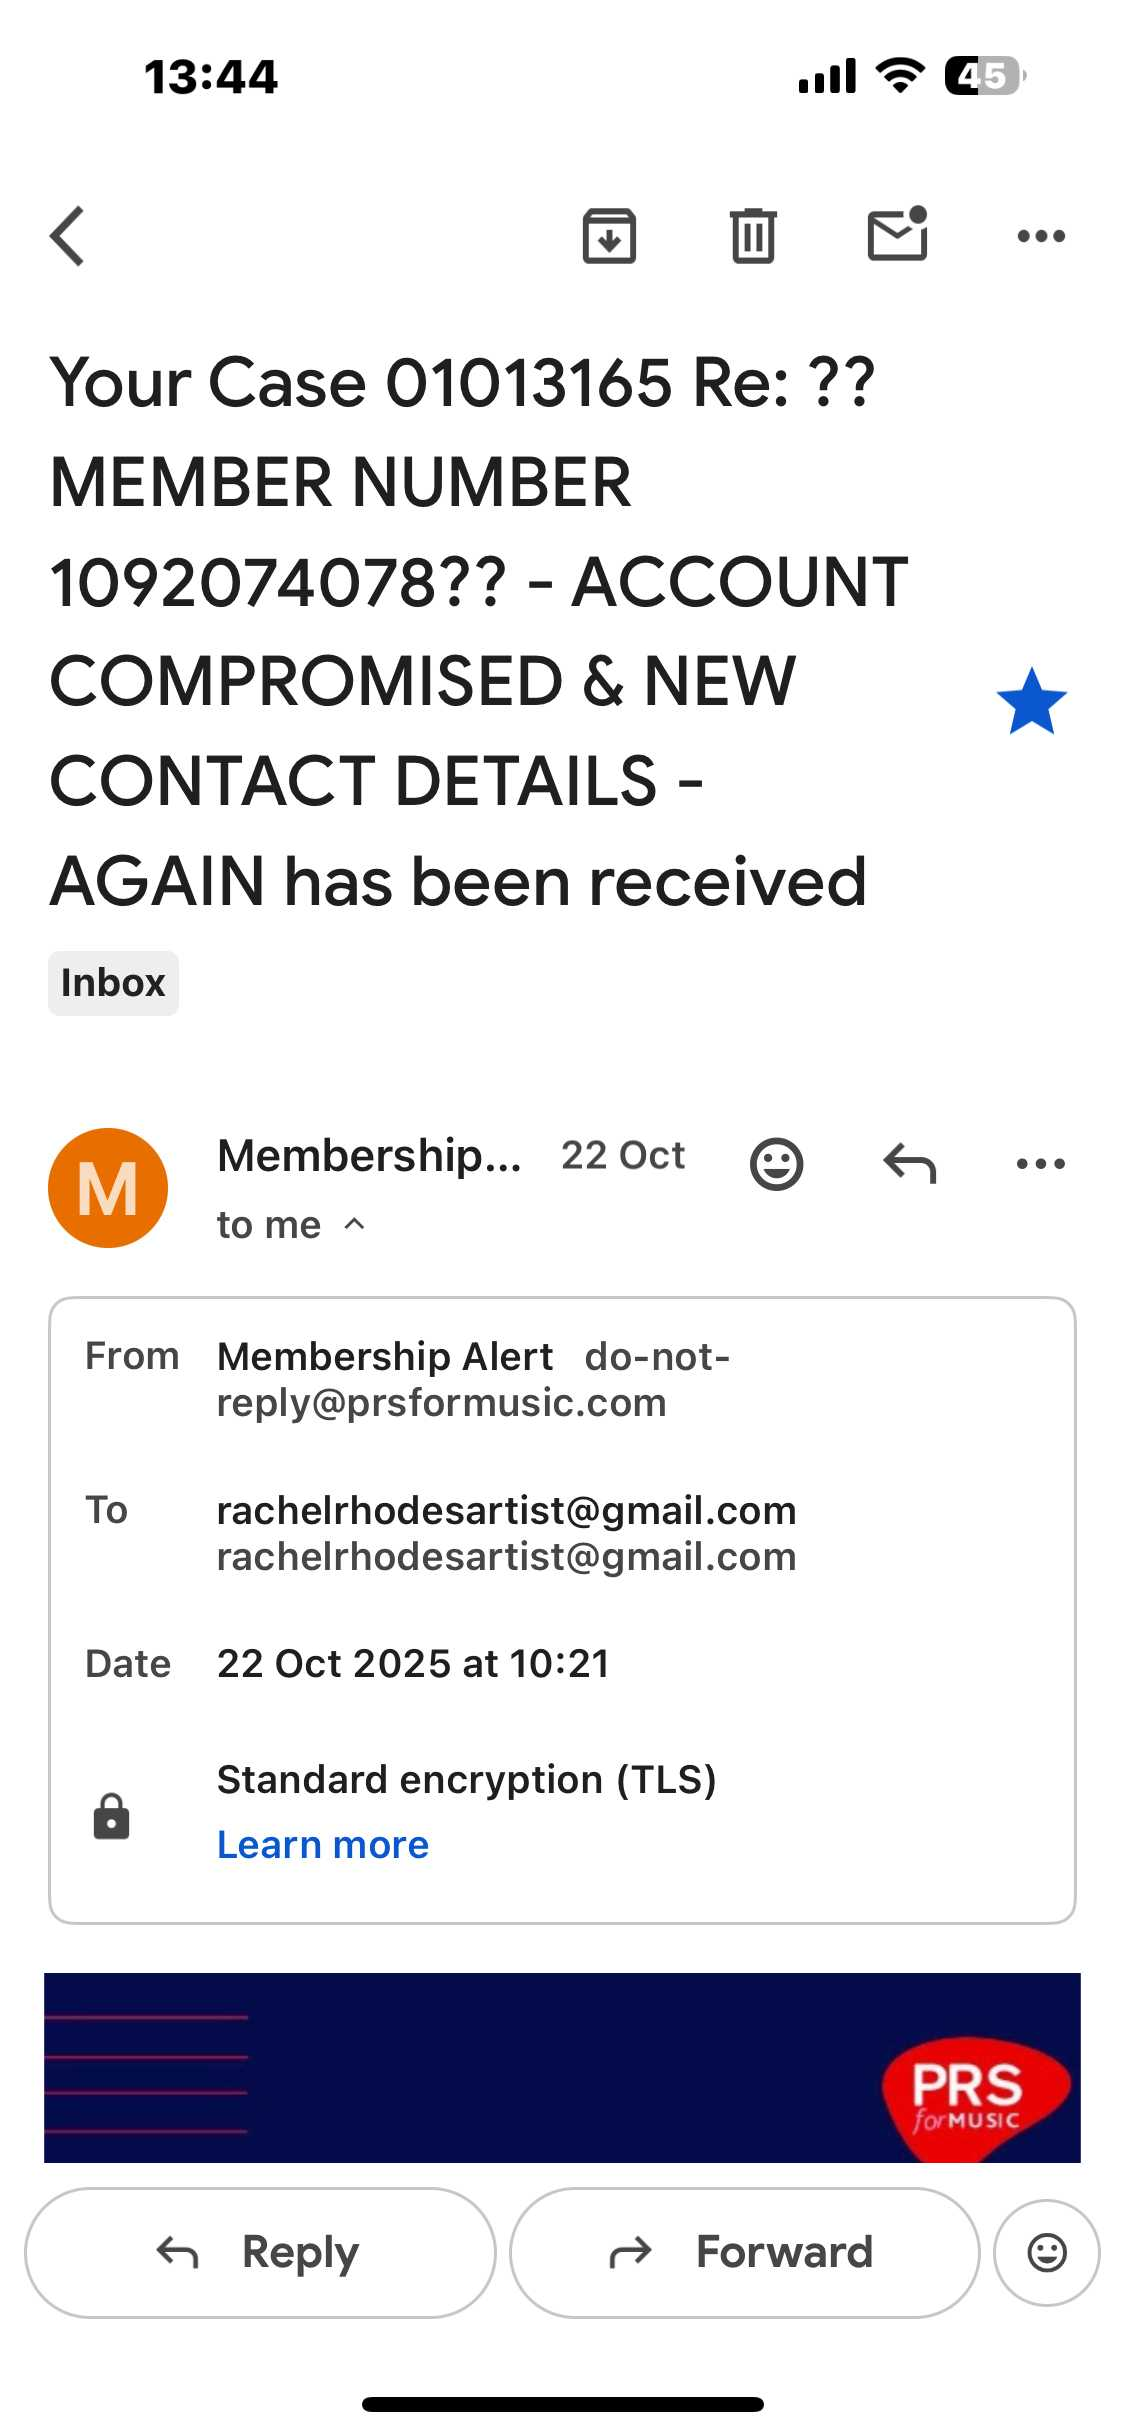This screenshot has width=1125, height=2436.
Task: Open top toolbar more options menu
Action: [1041, 236]
